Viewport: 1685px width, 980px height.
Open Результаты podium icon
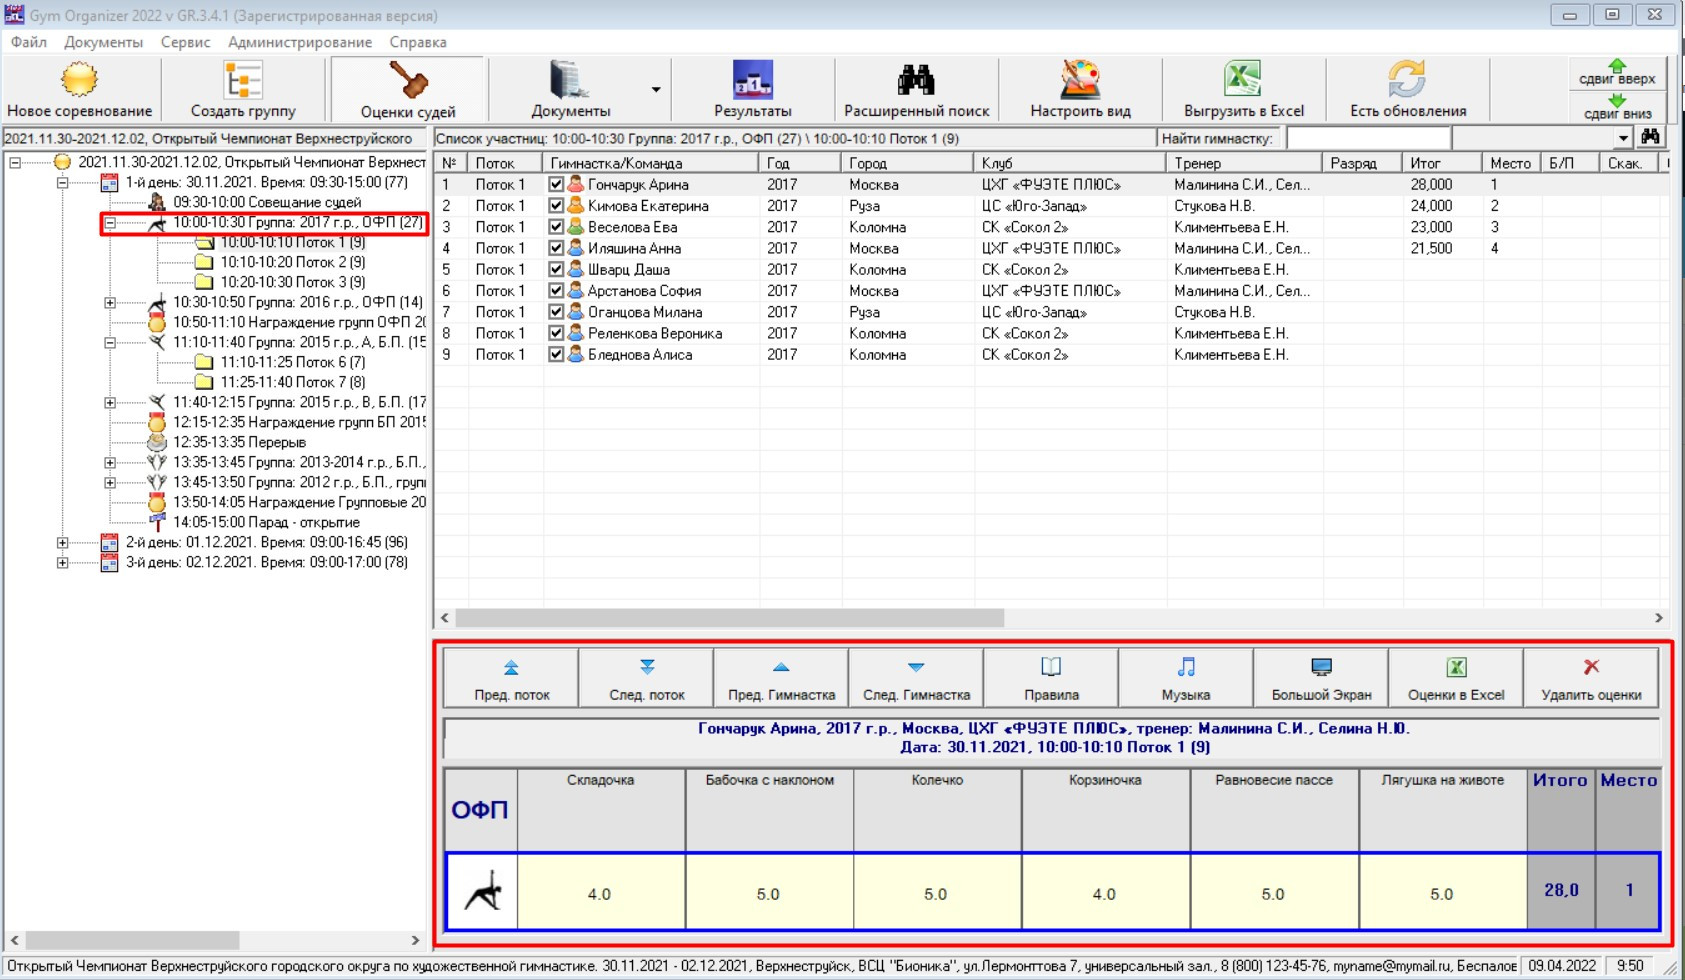tap(752, 80)
